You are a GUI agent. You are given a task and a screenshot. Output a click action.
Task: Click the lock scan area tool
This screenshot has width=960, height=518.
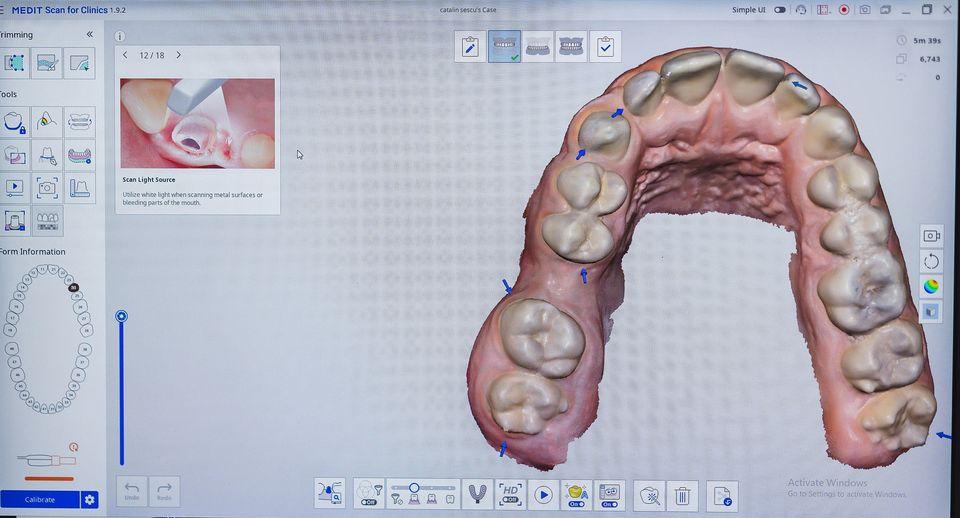coord(15,123)
